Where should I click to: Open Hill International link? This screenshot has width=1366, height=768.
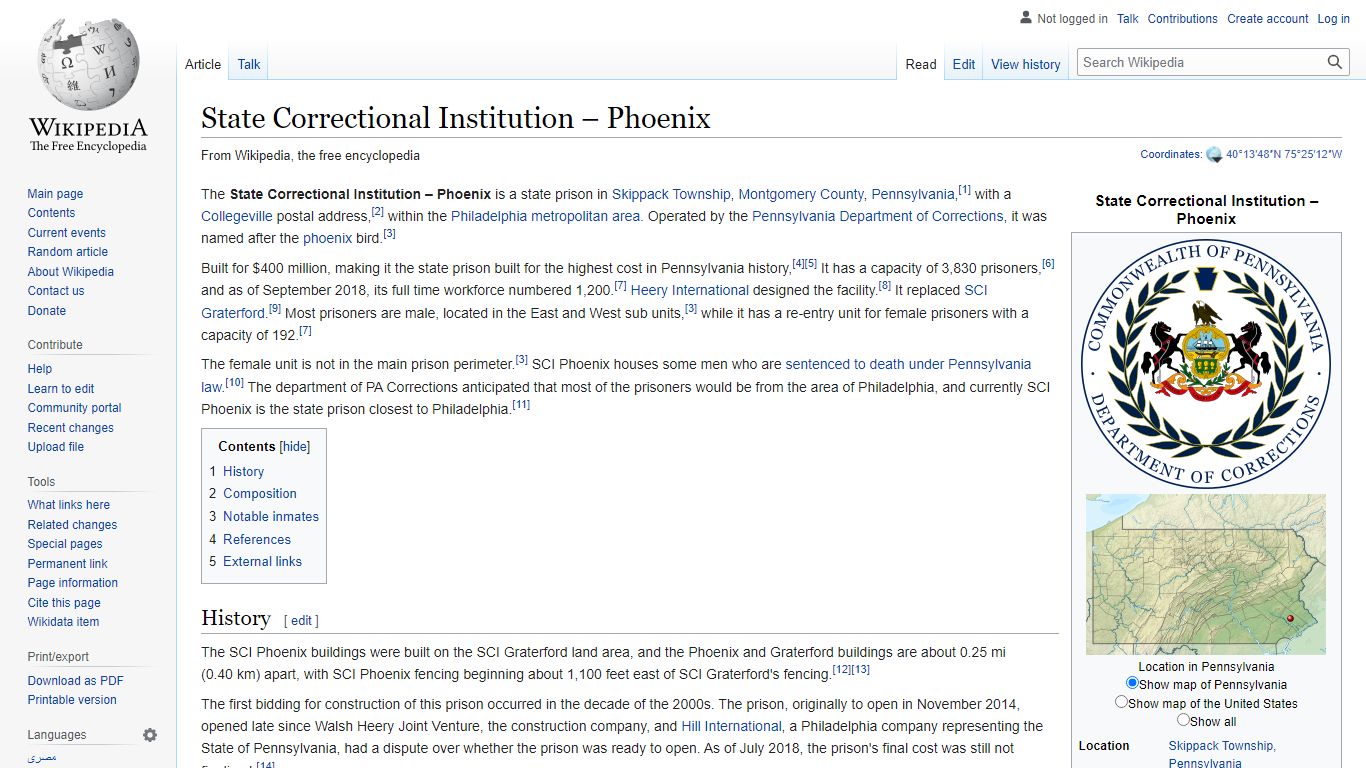pyautogui.click(x=731, y=727)
